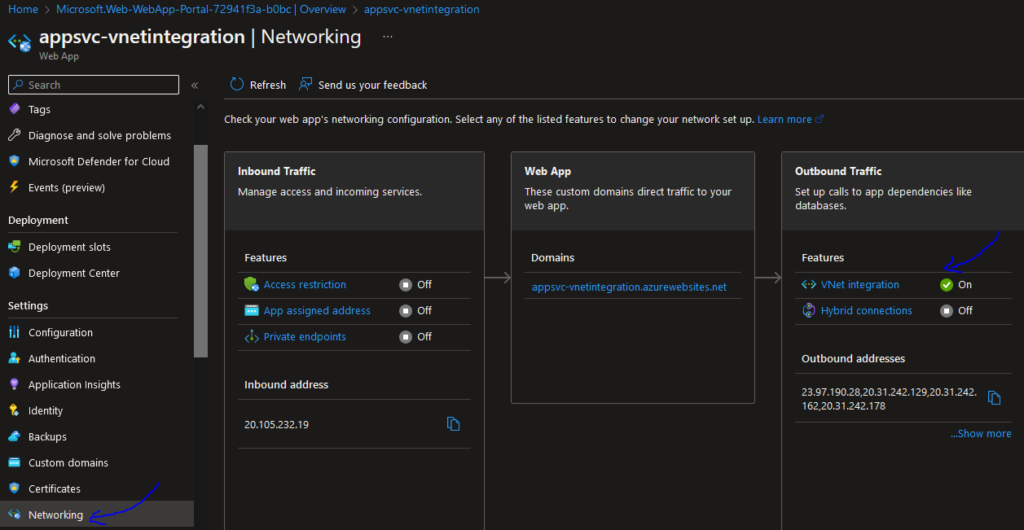Open VNet integration feature link

(x=859, y=285)
